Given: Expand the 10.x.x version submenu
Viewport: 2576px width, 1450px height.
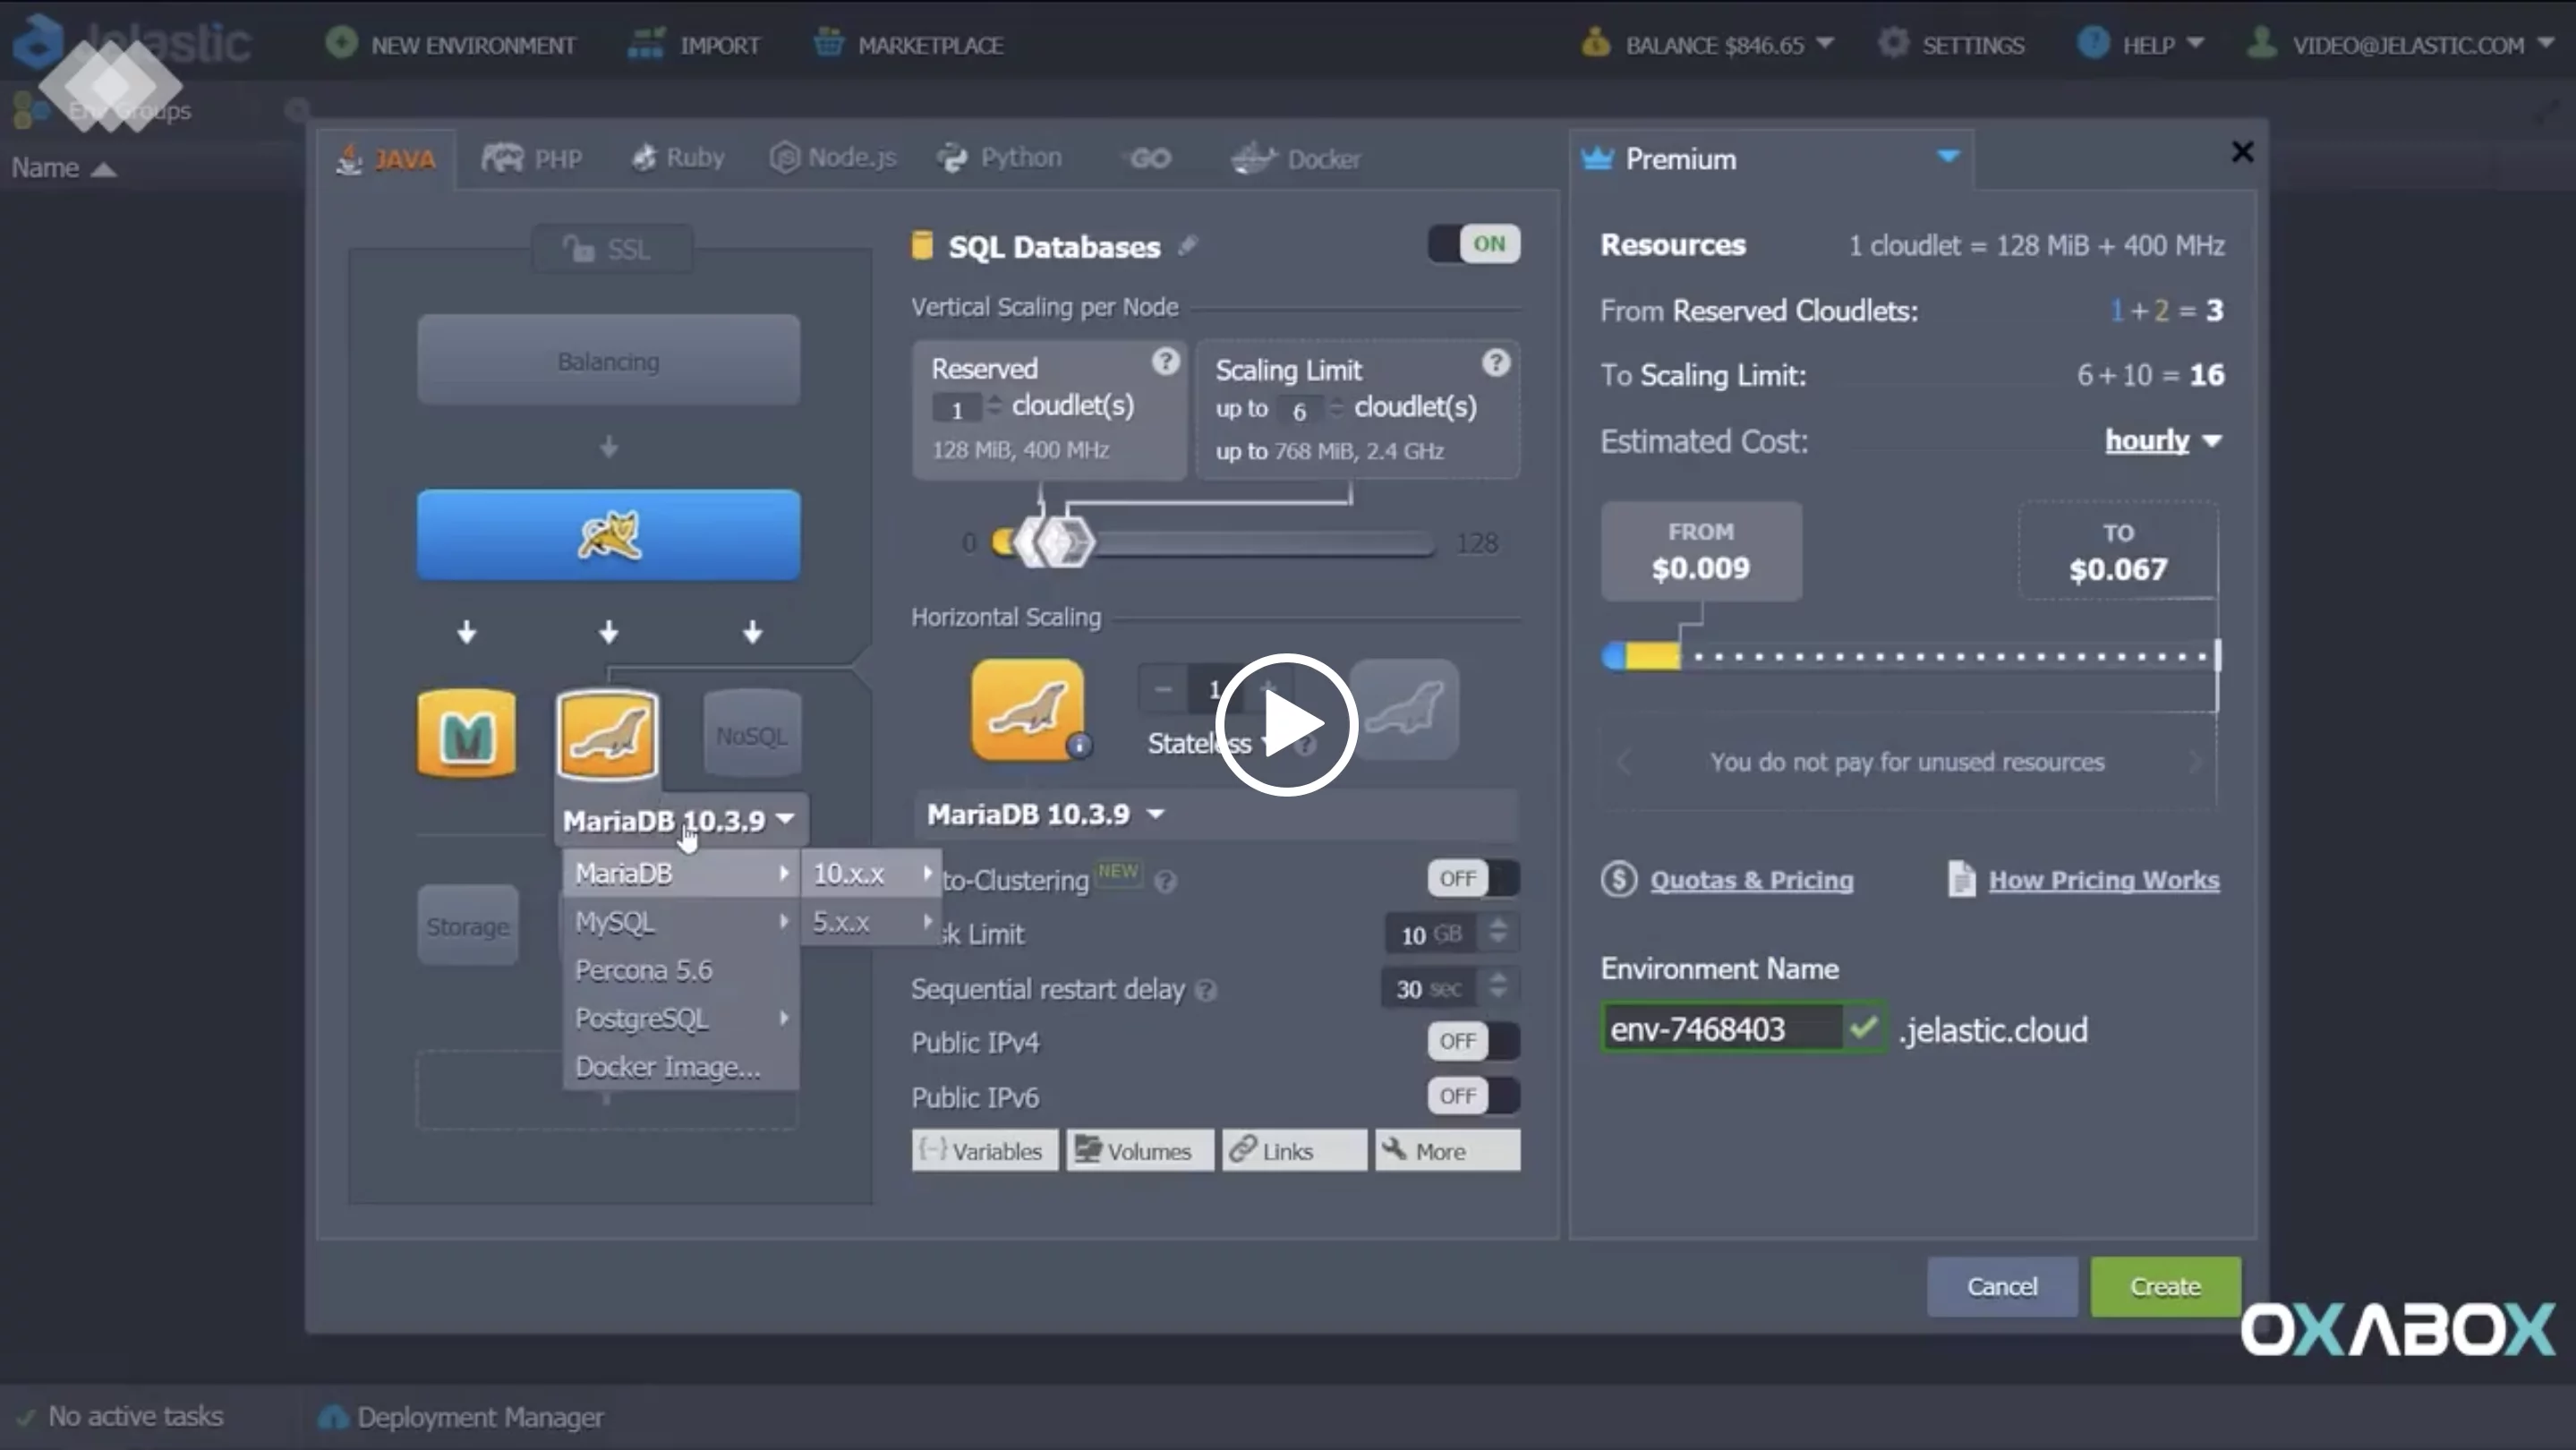Looking at the screenshot, I should (871, 874).
